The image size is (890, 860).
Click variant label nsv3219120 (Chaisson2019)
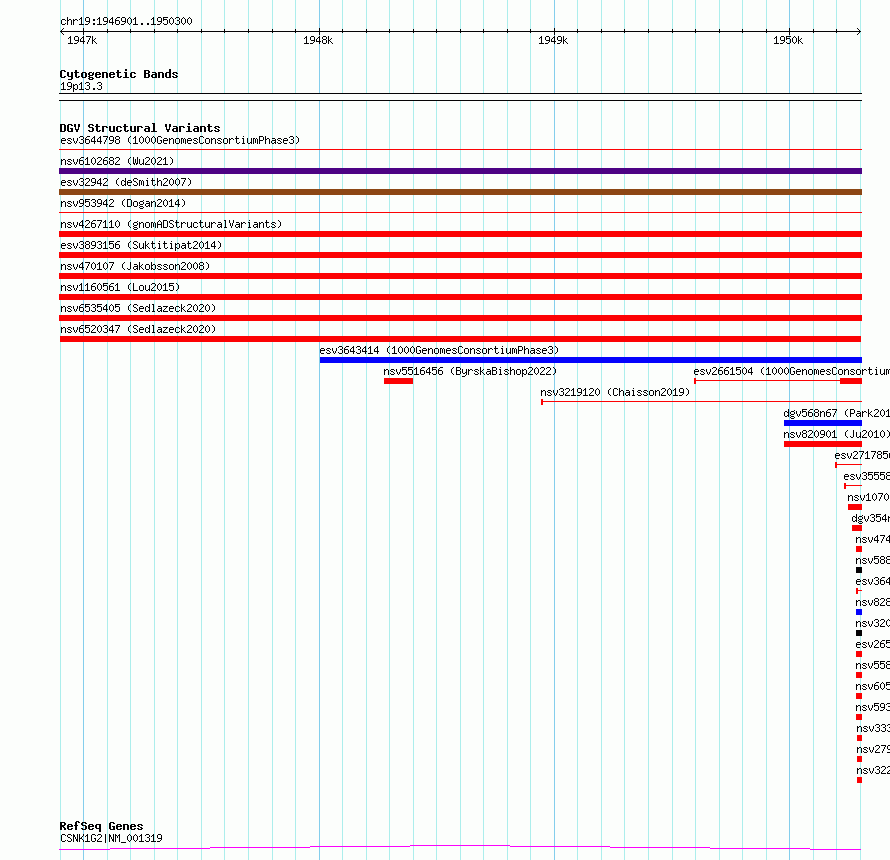(x=615, y=392)
